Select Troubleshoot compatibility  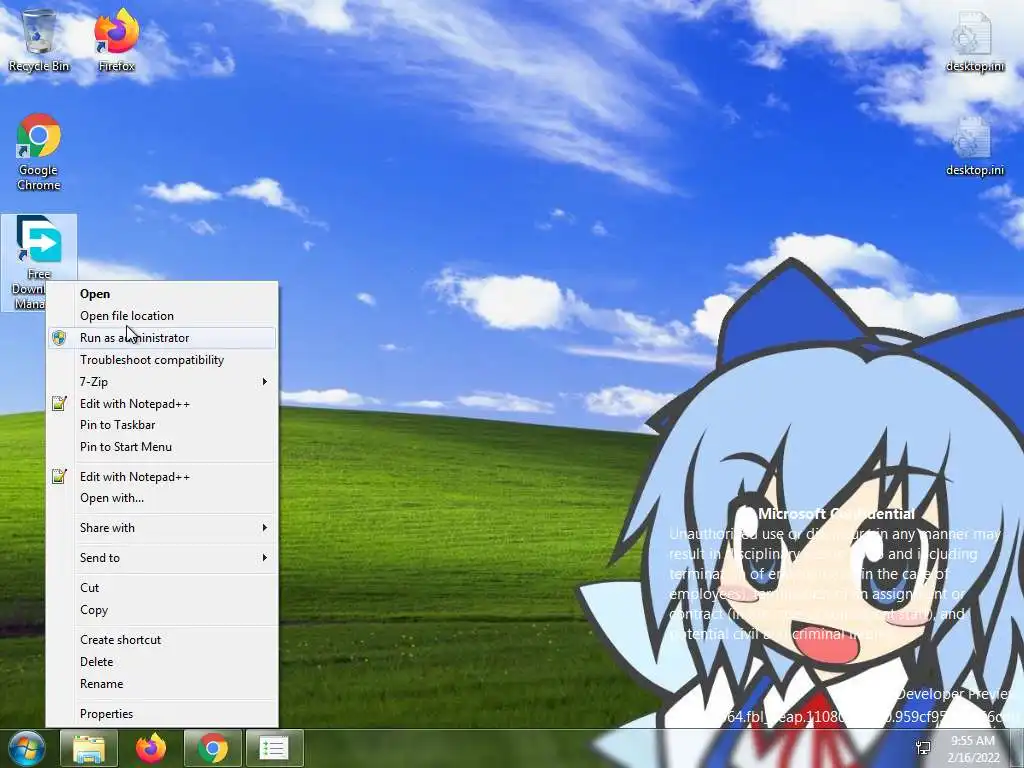[162, 360]
